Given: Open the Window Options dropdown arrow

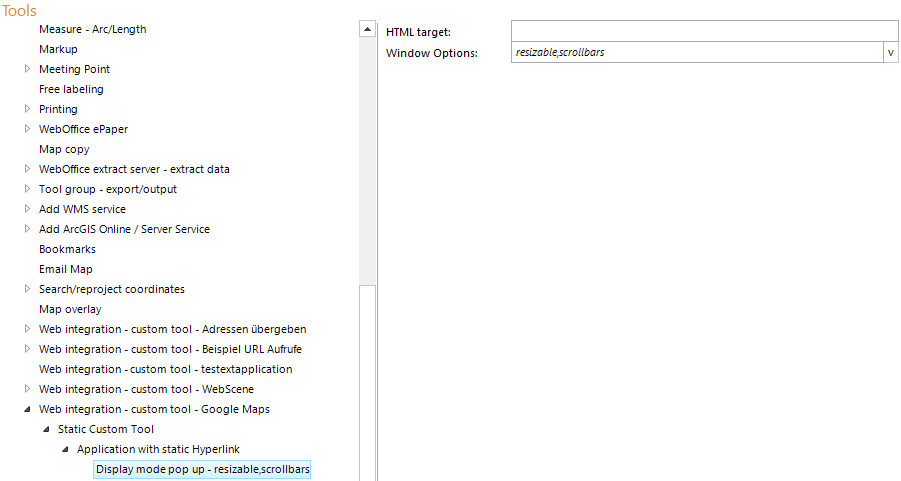Looking at the screenshot, I should tap(890, 53).
